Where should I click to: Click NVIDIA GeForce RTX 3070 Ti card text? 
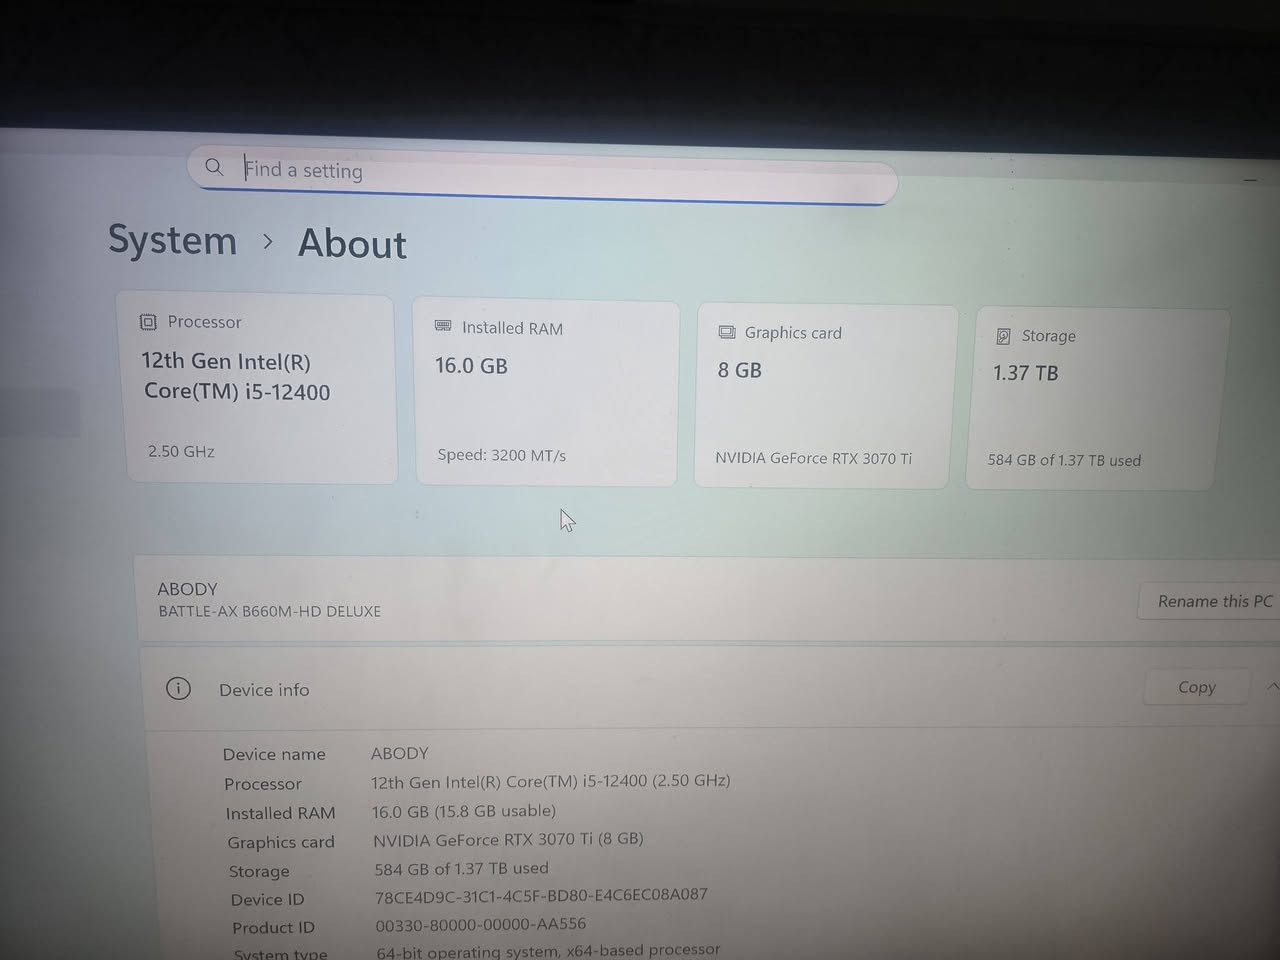coord(813,458)
